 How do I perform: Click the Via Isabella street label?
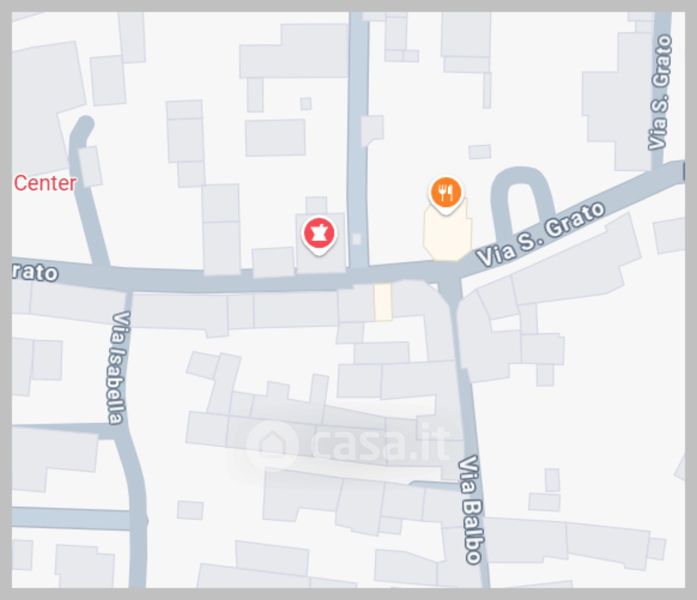tap(119, 368)
